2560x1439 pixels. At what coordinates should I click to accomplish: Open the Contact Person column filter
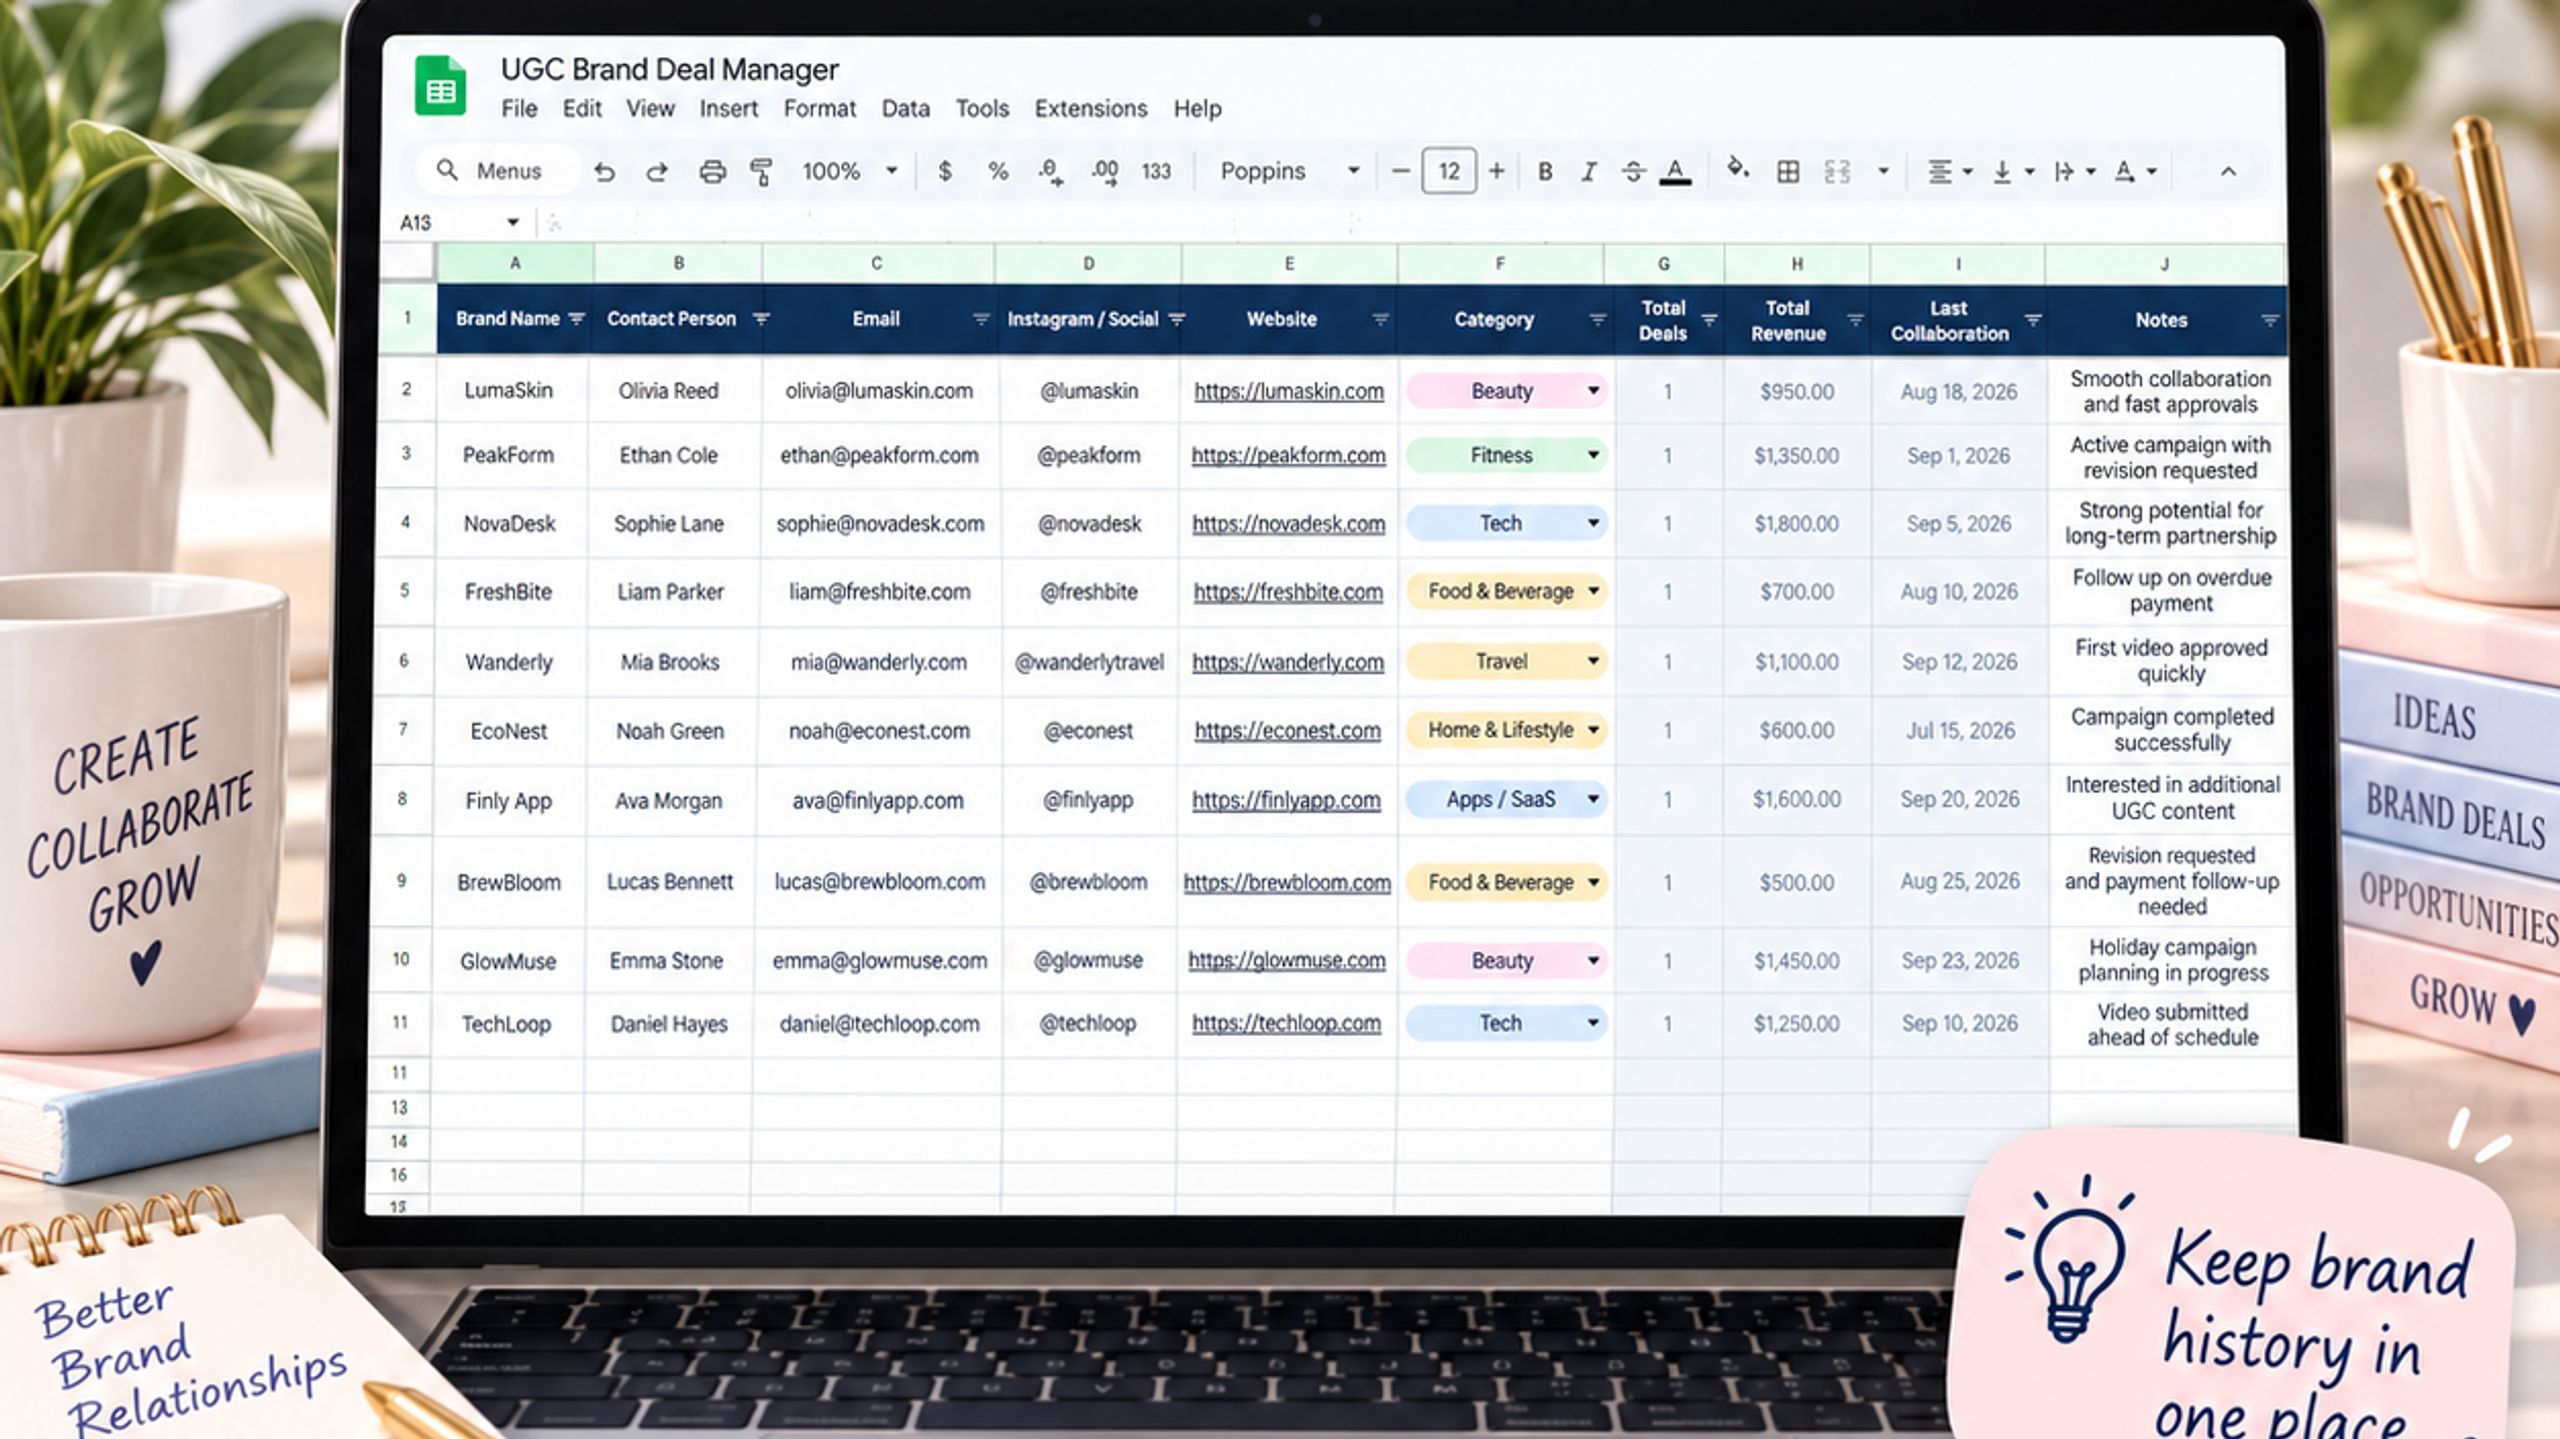761,319
